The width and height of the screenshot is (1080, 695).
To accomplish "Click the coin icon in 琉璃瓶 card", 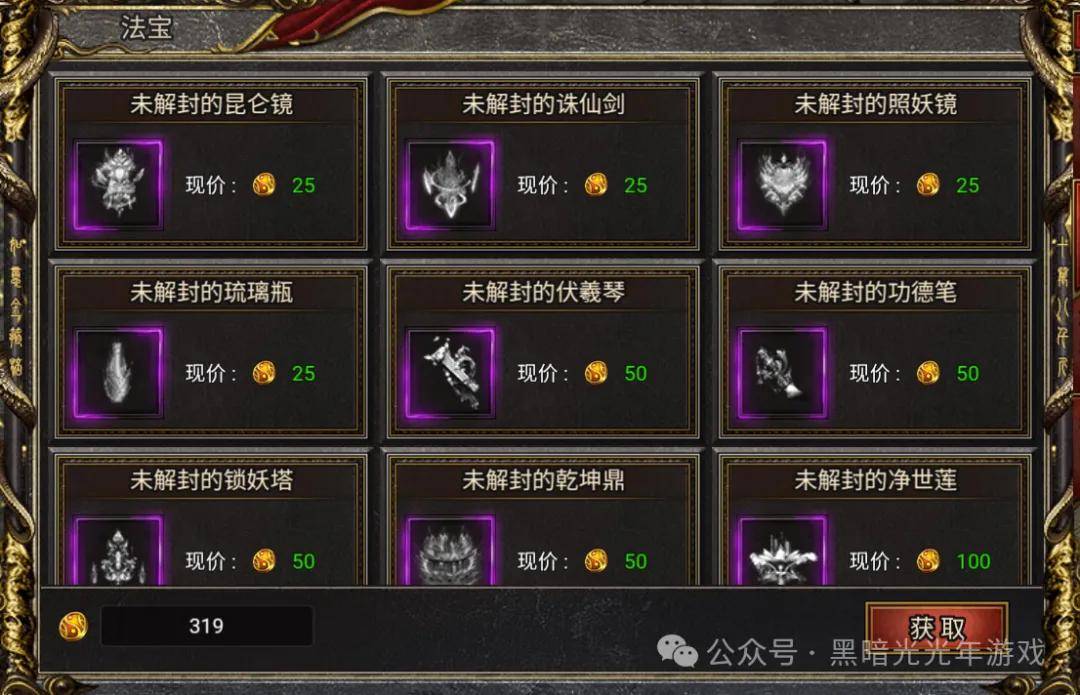I will 264,373.
